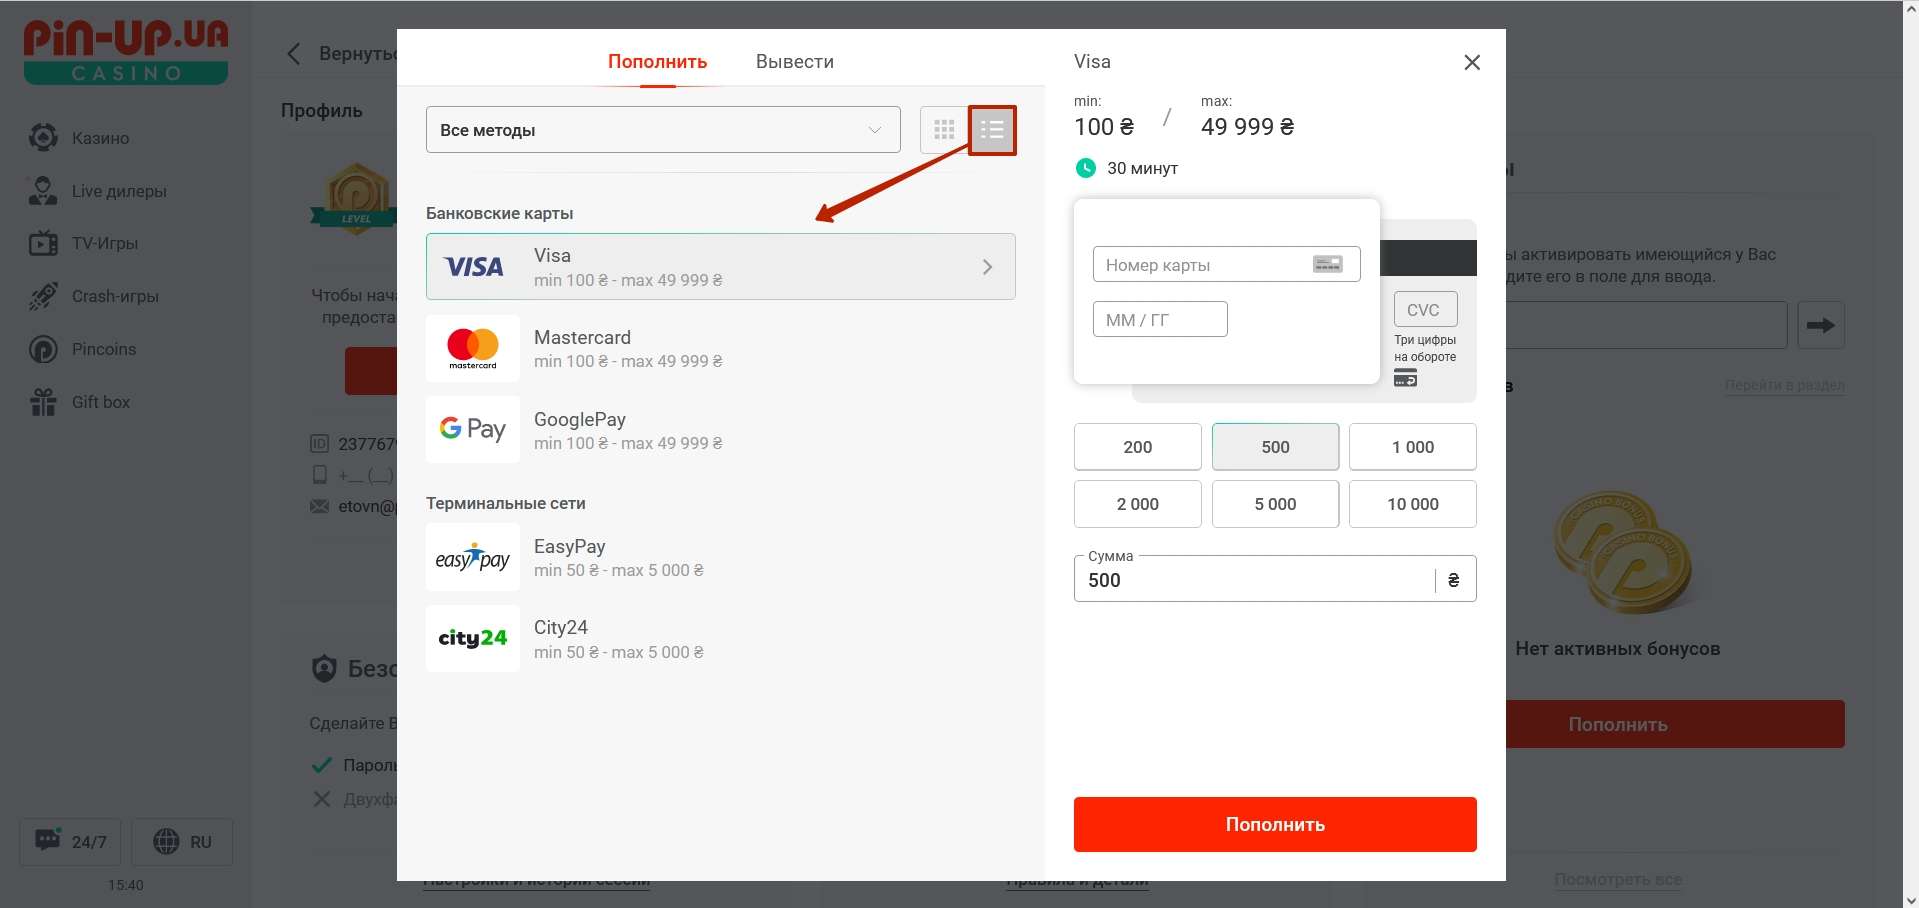Open the Вывести tab
The height and width of the screenshot is (908, 1919).
794,62
